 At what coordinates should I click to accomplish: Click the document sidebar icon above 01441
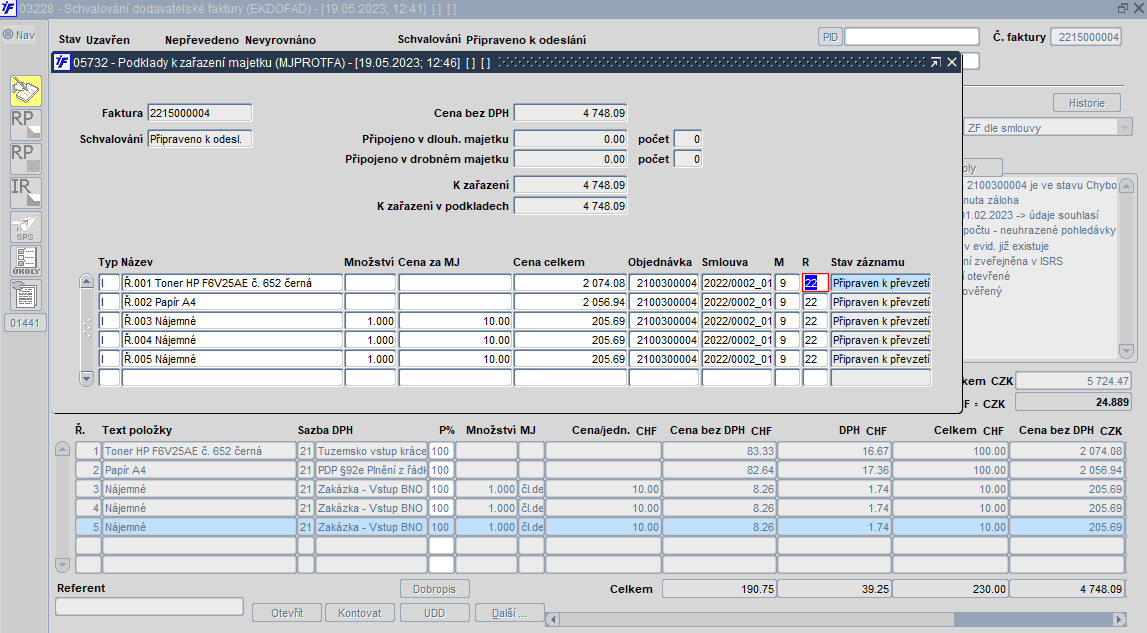26,295
